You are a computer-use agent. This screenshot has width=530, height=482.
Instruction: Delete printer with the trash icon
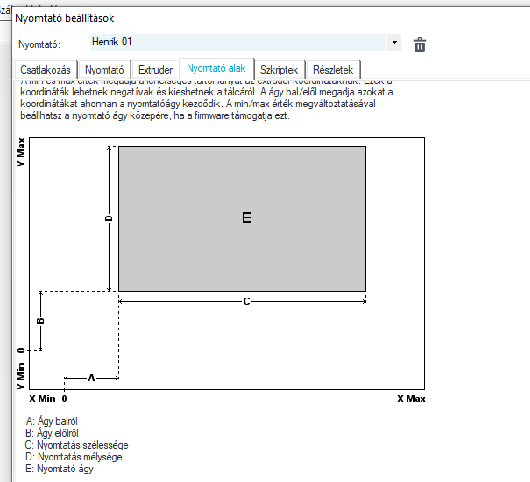(420, 44)
